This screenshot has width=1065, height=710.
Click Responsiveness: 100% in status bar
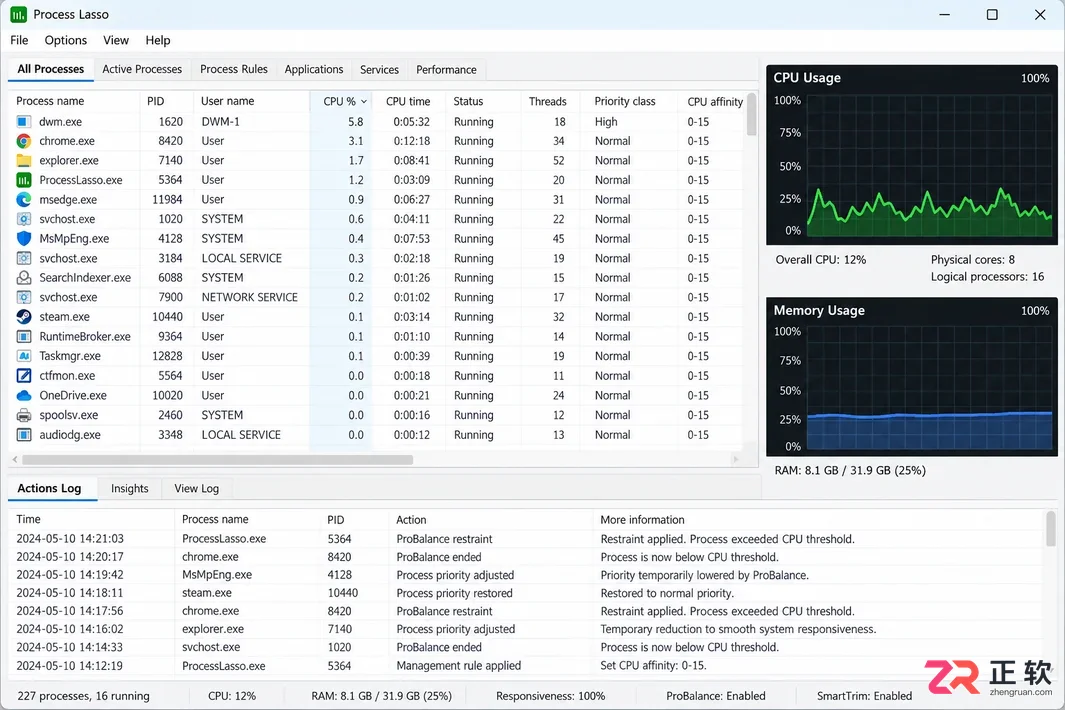click(x=550, y=696)
